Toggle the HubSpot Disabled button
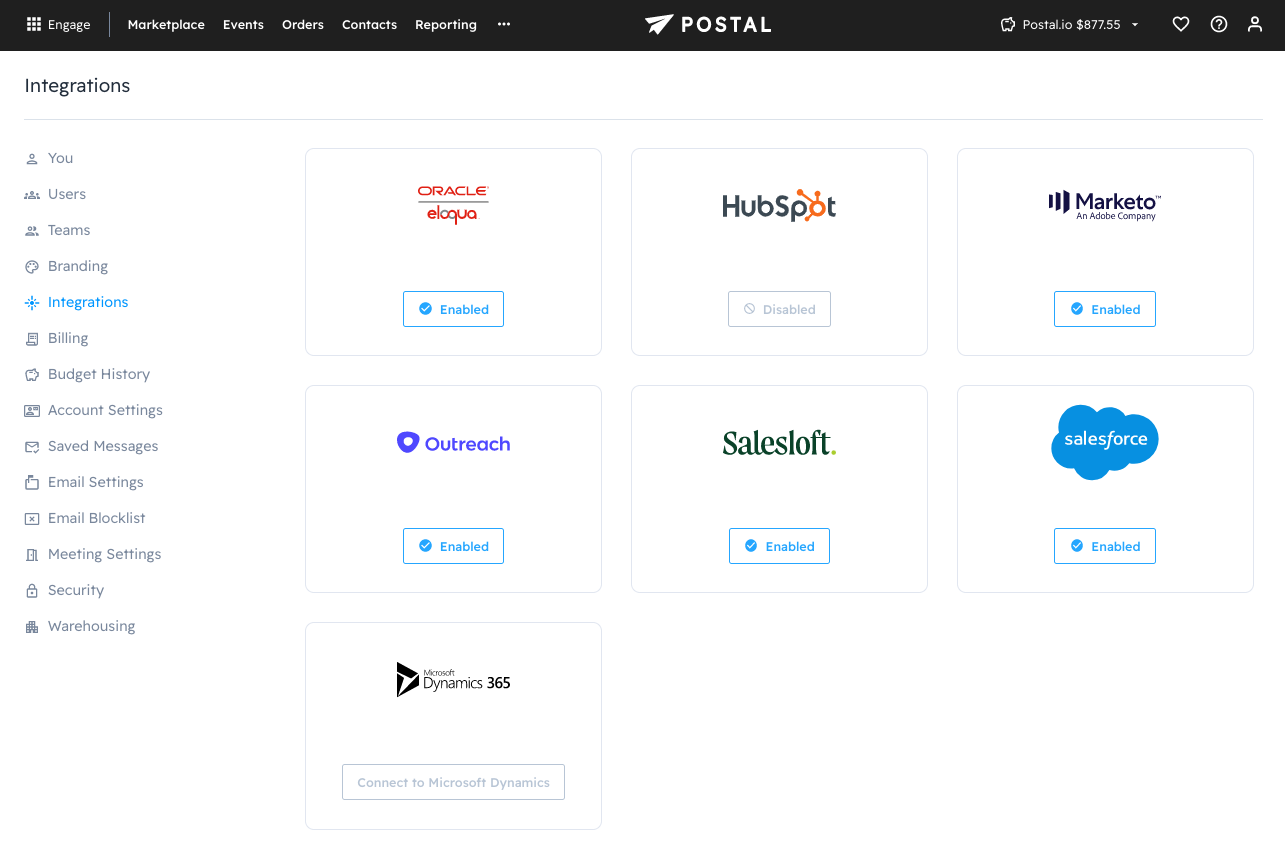 pyautogui.click(x=779, y=309)
